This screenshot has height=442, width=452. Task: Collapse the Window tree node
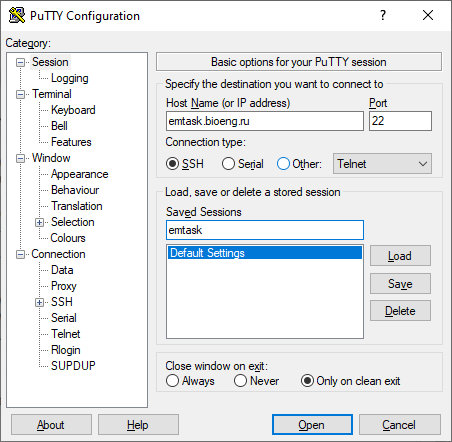[x=20, y=158]
